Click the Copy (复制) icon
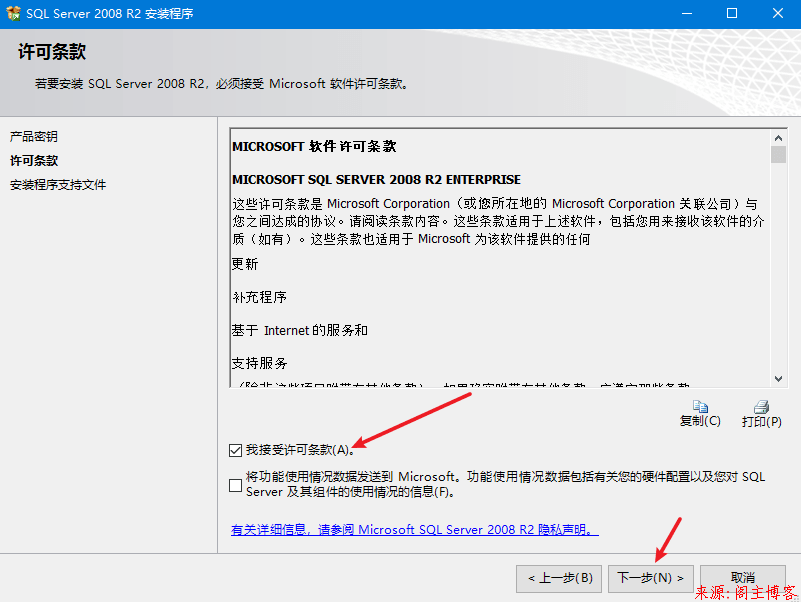Viewport: 801px width, 602px height. click(700, 407)
